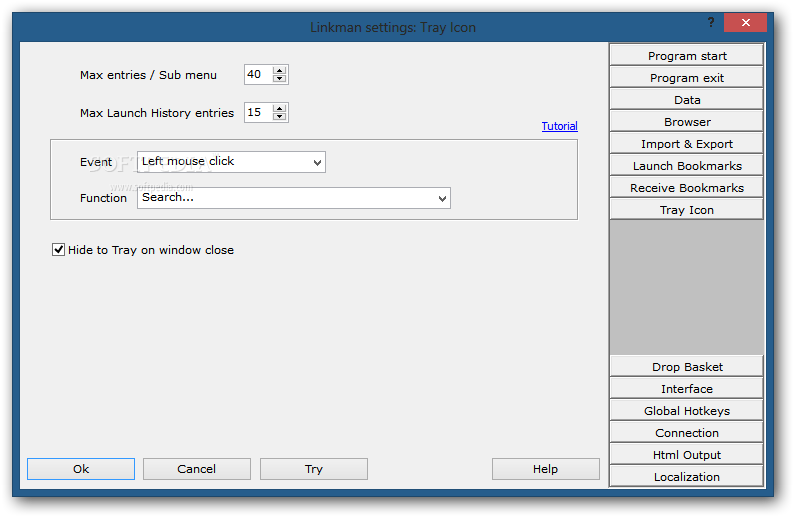794x517 pixels.
Task: Open Global Hotkeys settings
Action: pos(686,411)
